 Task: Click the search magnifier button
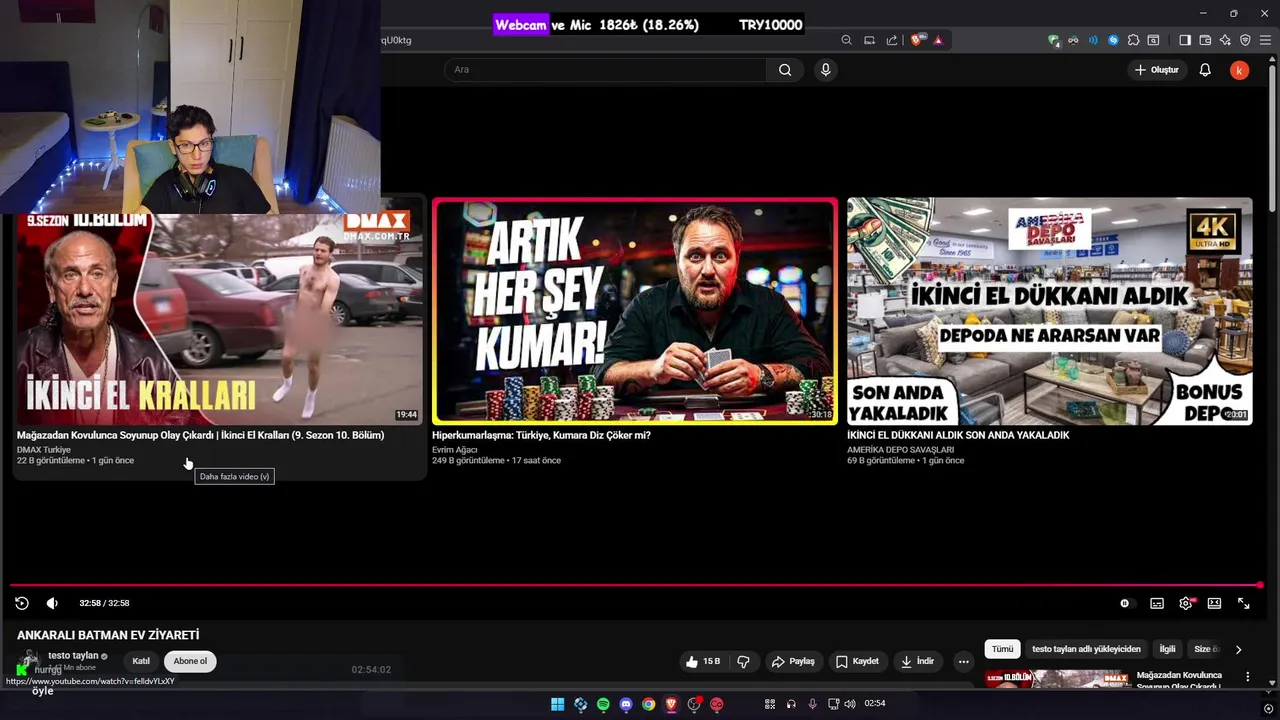click(x=785, y=70)
